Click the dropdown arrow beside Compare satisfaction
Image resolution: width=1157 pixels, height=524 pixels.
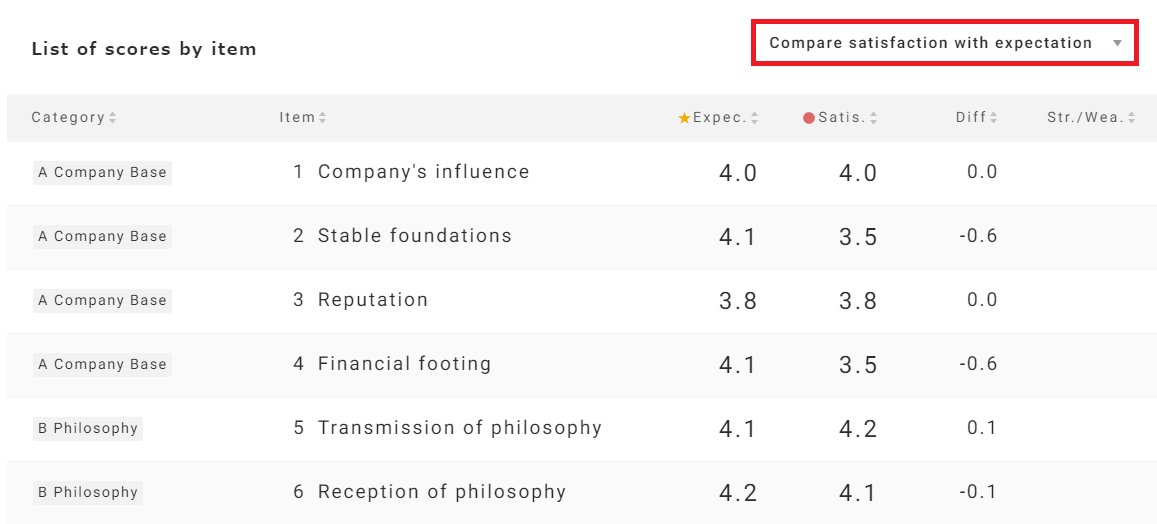1117,44
